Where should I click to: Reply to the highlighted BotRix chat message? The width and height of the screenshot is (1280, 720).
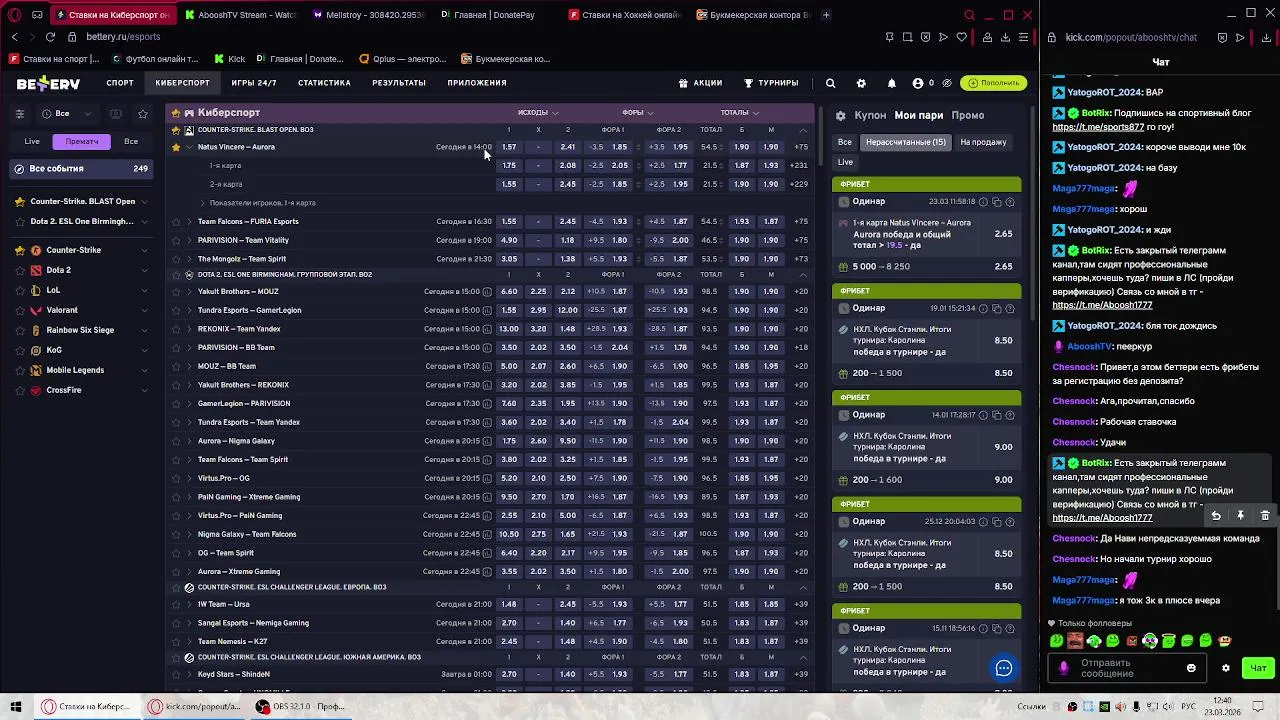click(1216, 516)
